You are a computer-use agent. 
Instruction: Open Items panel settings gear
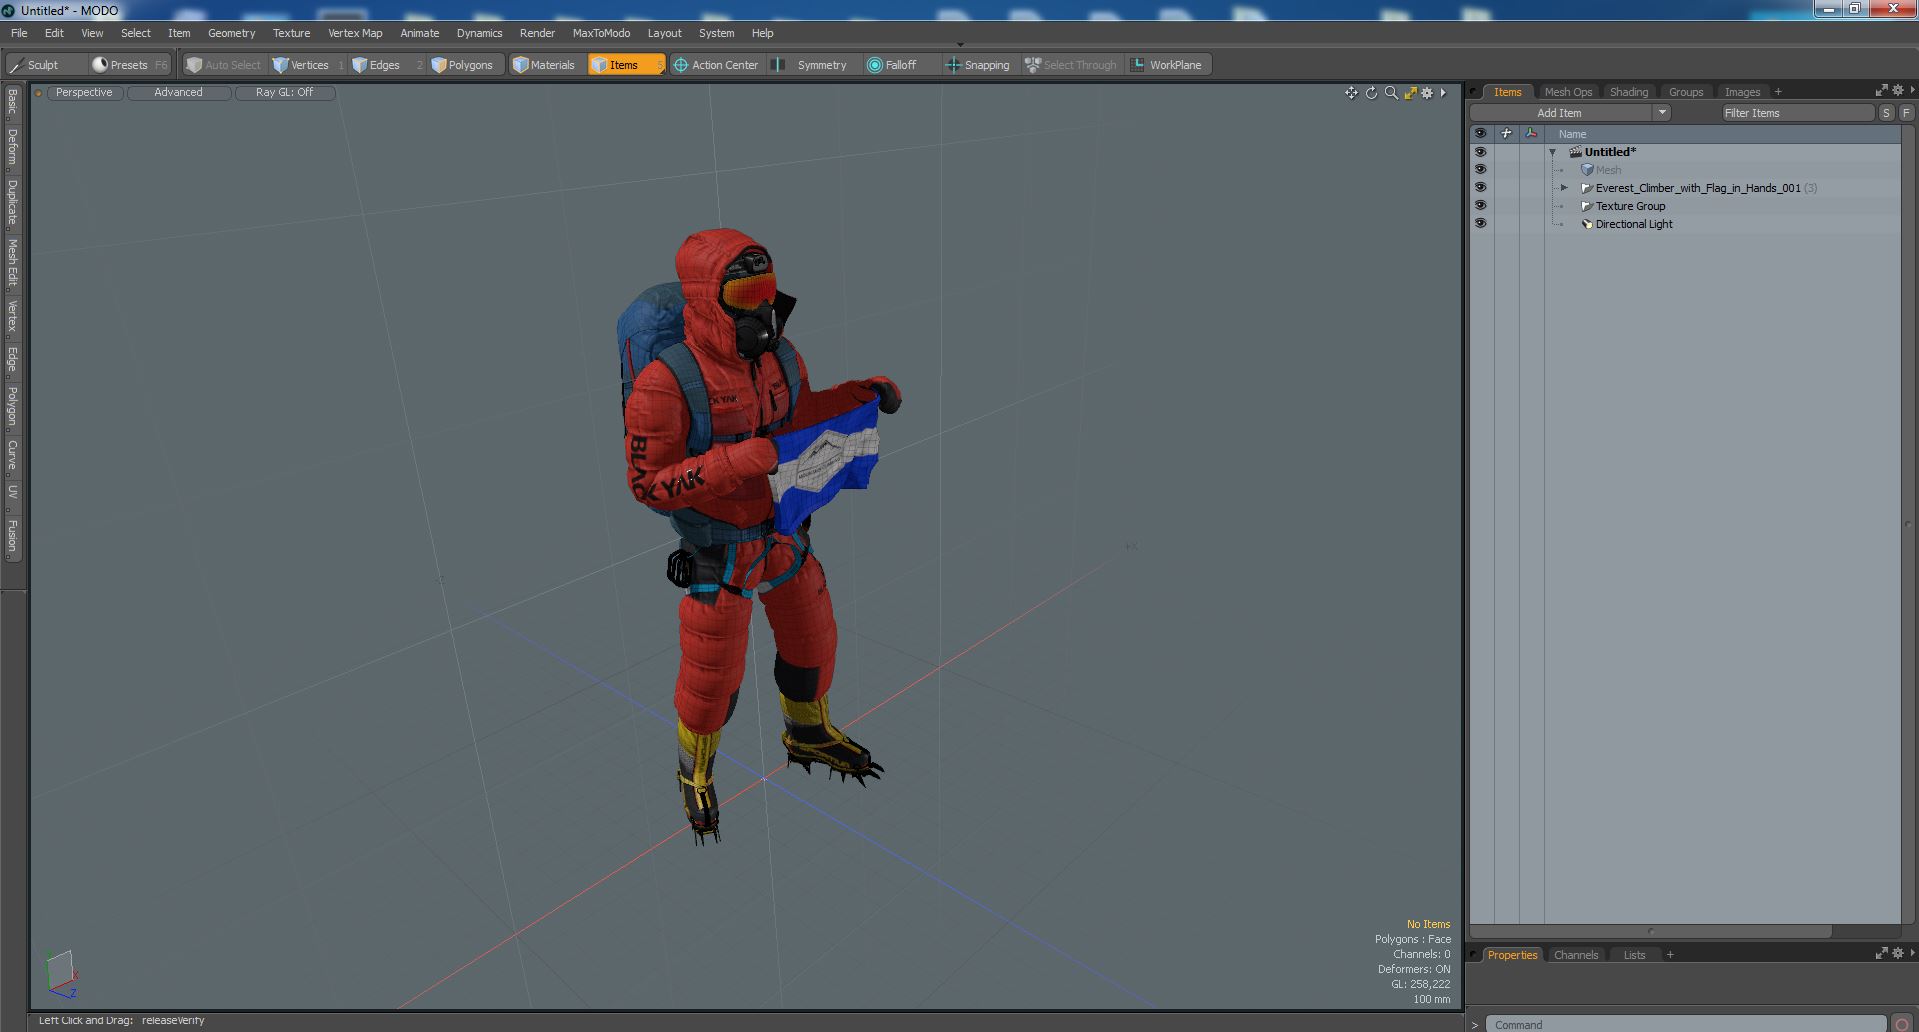click(x=1897, y=91)
